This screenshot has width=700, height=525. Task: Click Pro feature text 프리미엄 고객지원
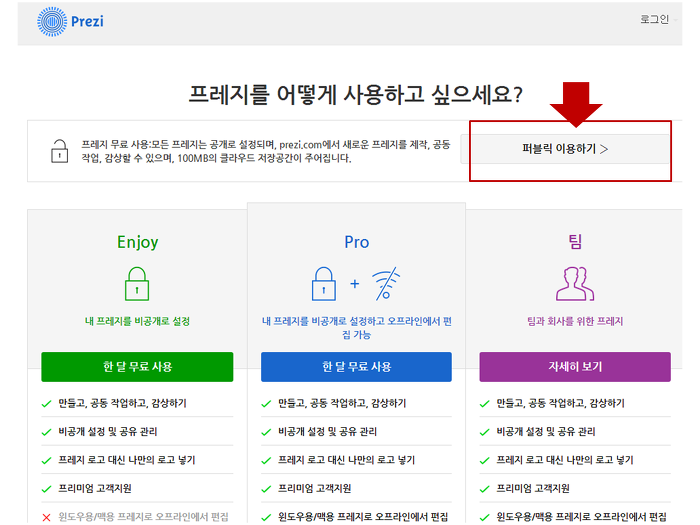coord(314,488)
